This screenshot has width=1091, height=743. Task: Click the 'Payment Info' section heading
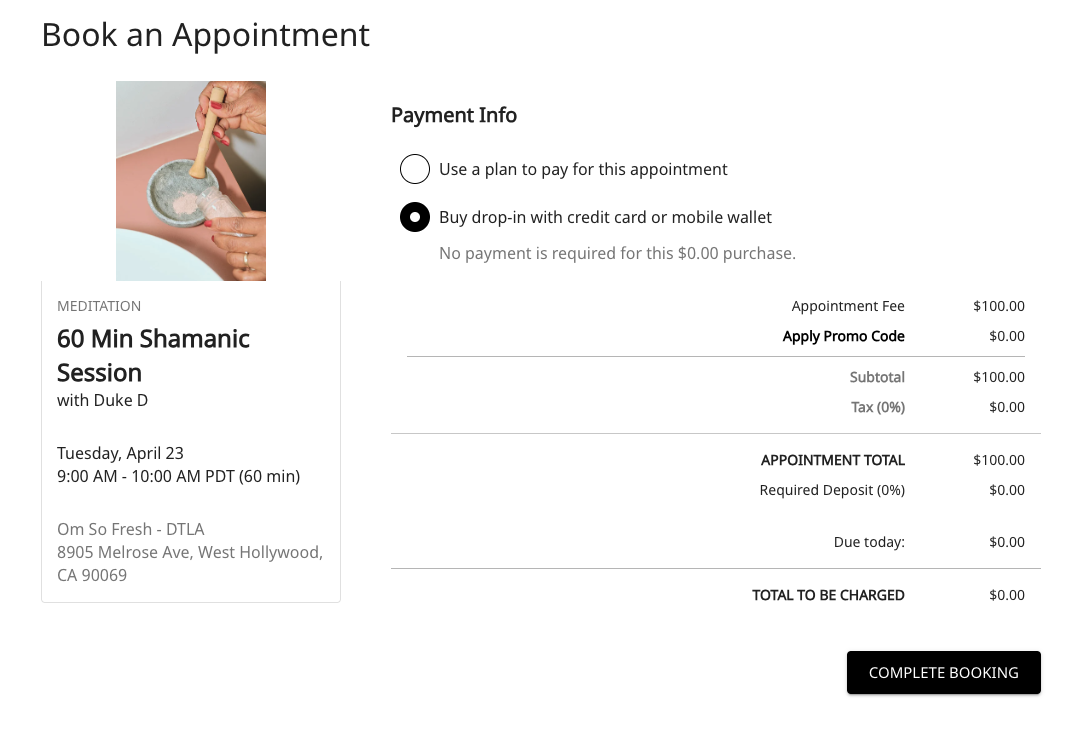(453, 115)
